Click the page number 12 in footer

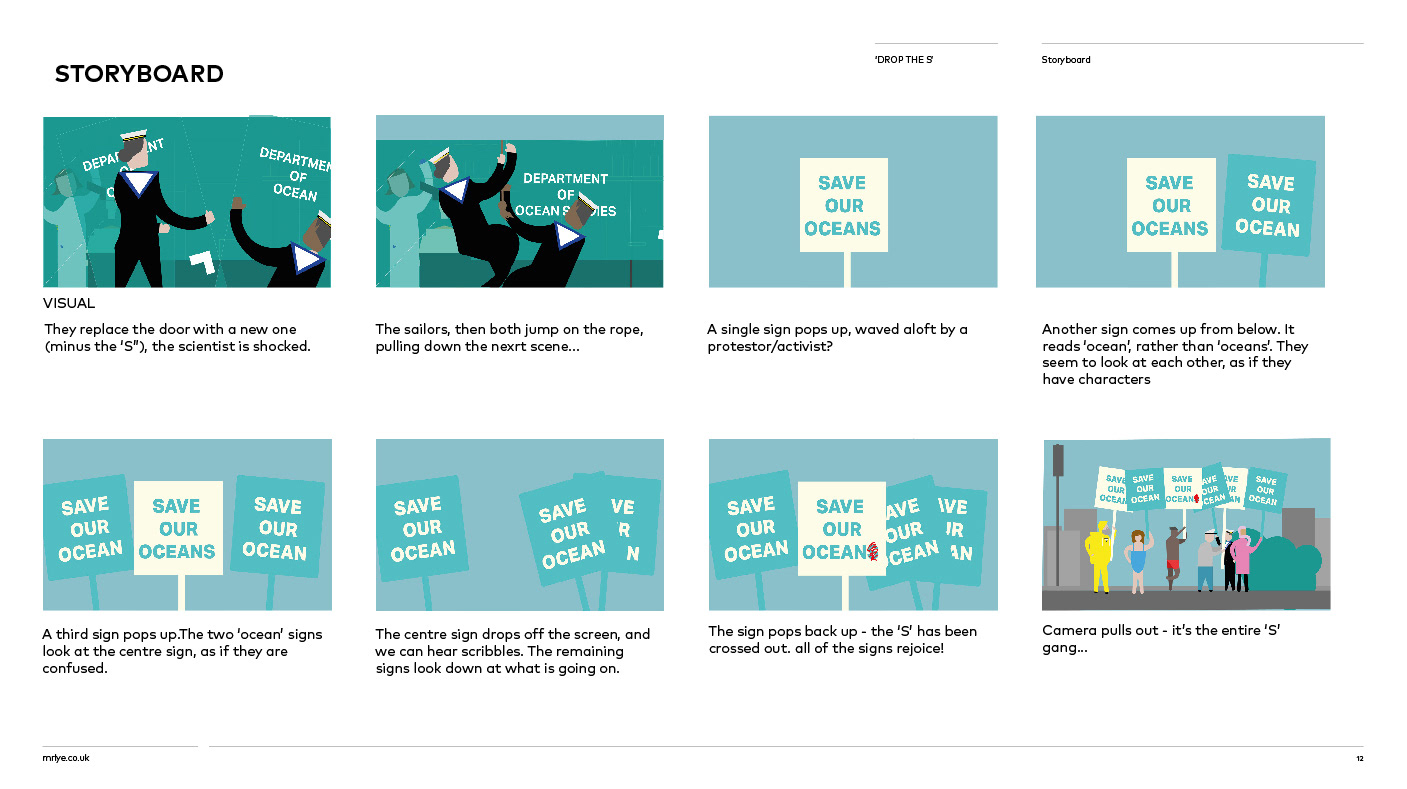click(1359, 759)
